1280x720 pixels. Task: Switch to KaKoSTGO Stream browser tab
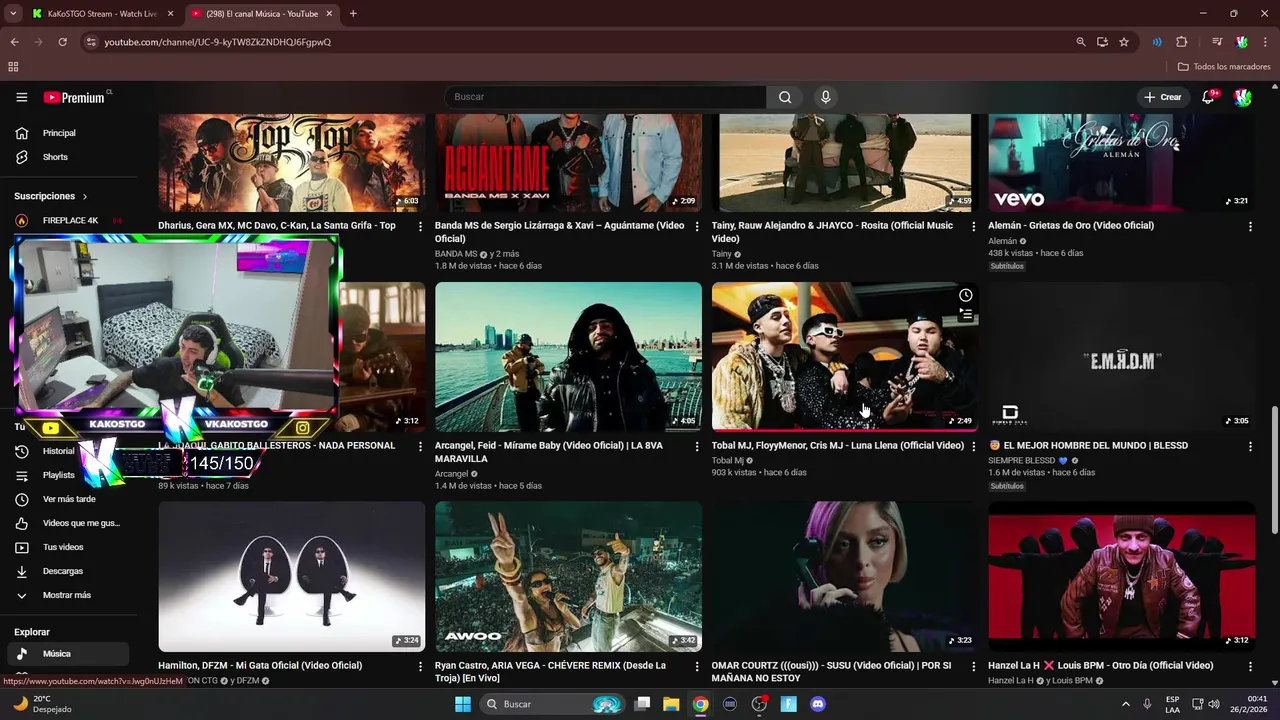(102, 13)
